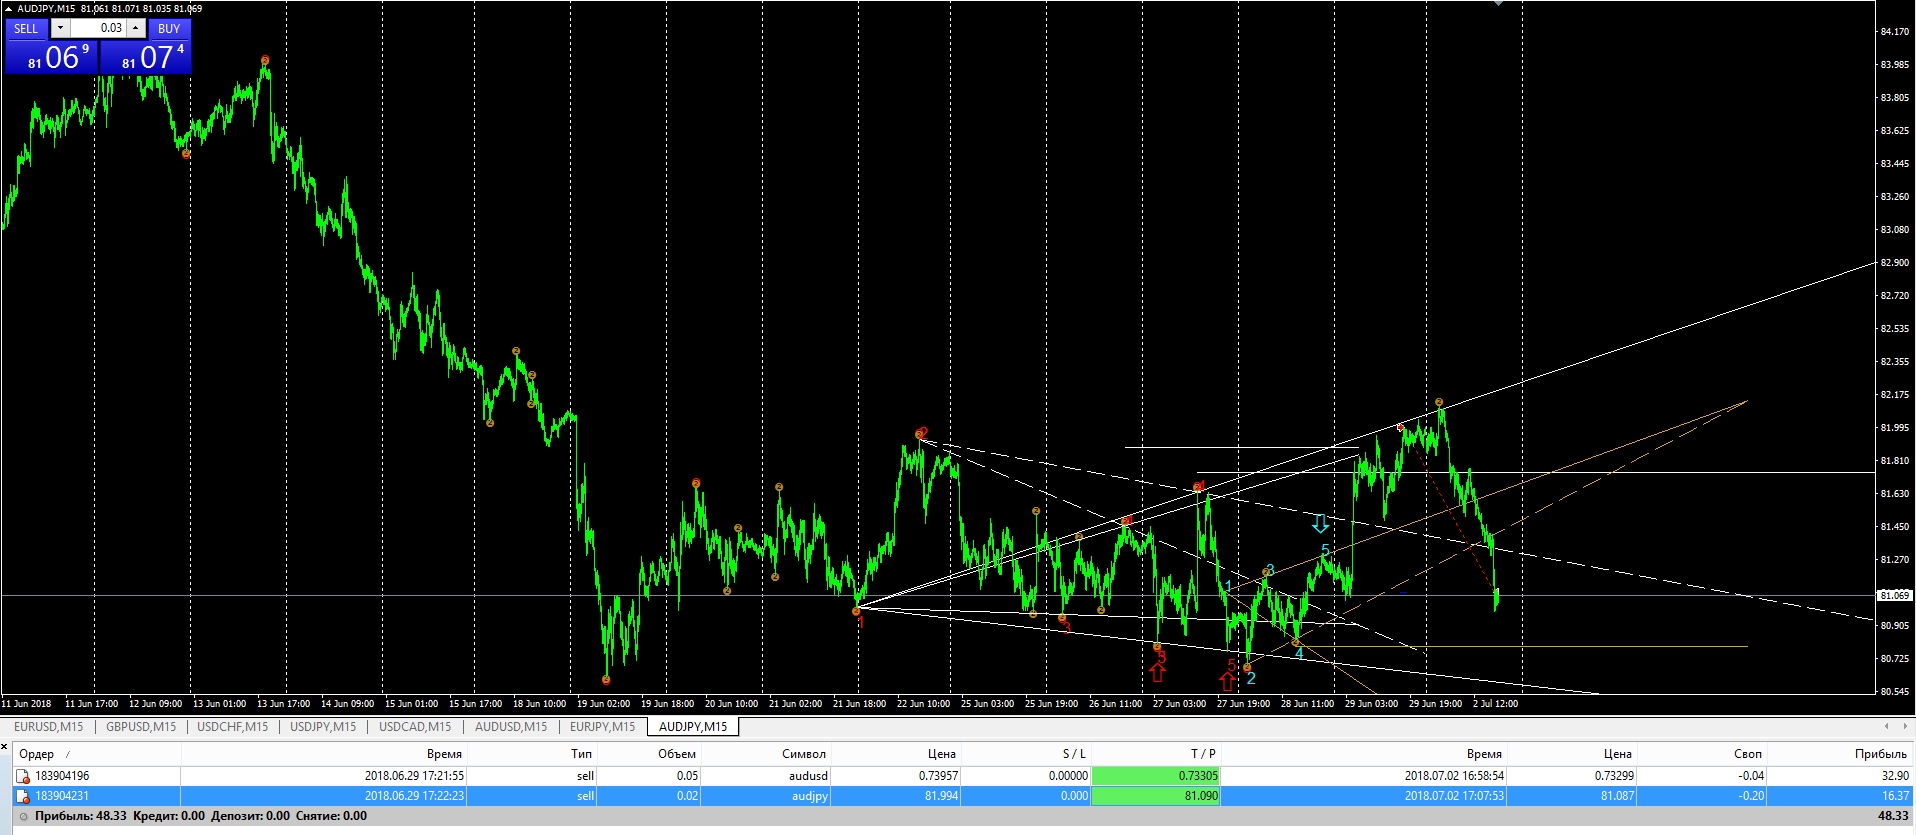Click the order icon for 183904231

coord(23,796)
